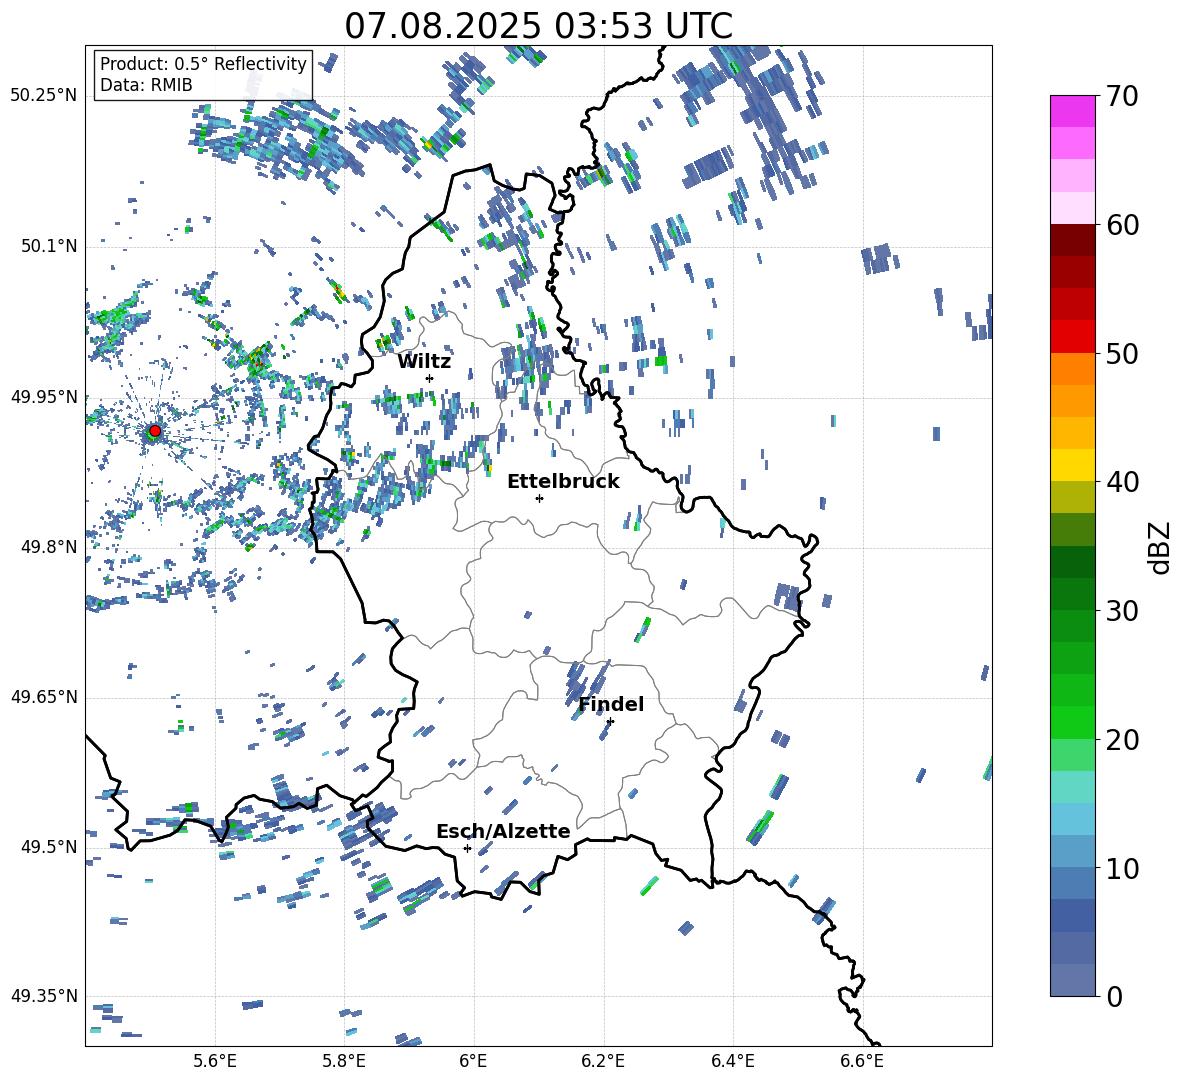The width and height of the screenshot is (1184, 1081).
Task: Click the 49.5°N latitude label
Action: 48,846
